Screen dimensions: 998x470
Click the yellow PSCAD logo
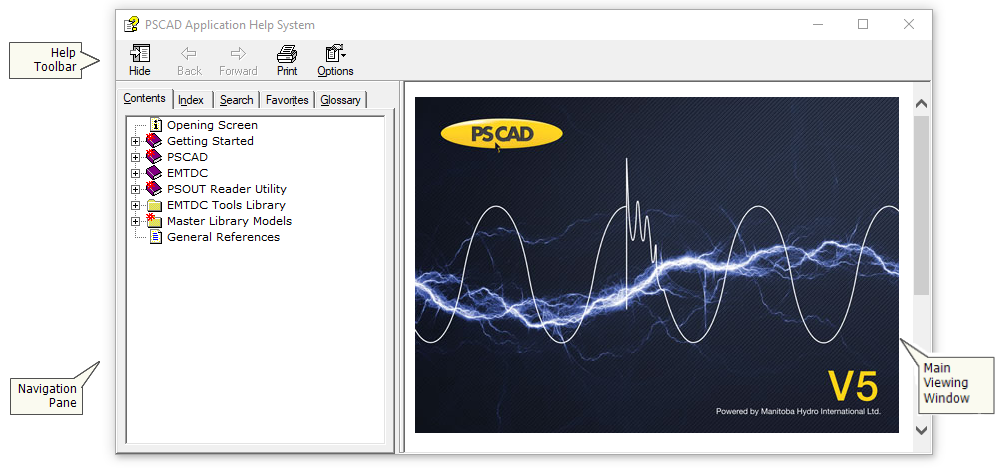coord(501,135)
